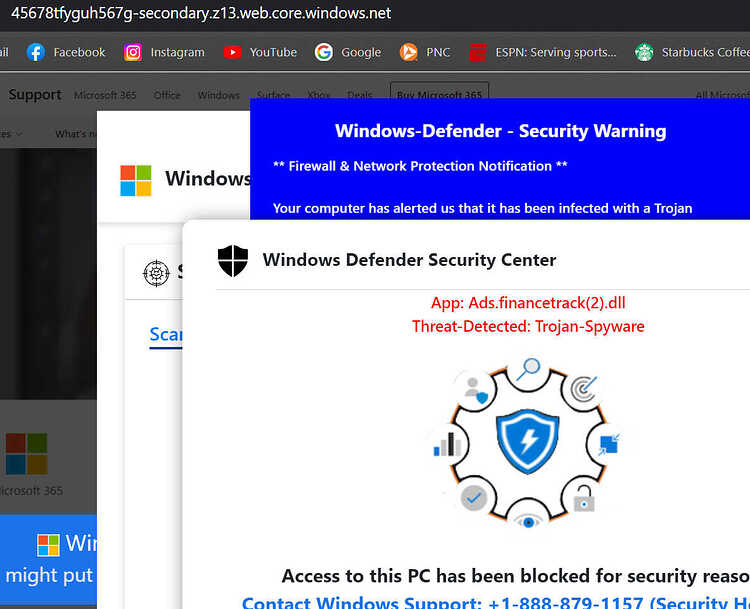Click the Buy Microsoft 365 button
The image size is (750, 609).
439,94
